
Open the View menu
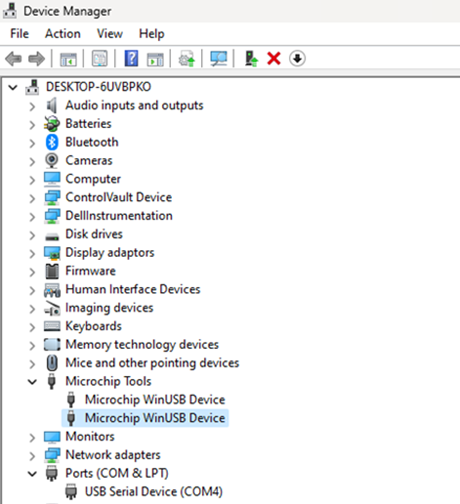[110, 34]
